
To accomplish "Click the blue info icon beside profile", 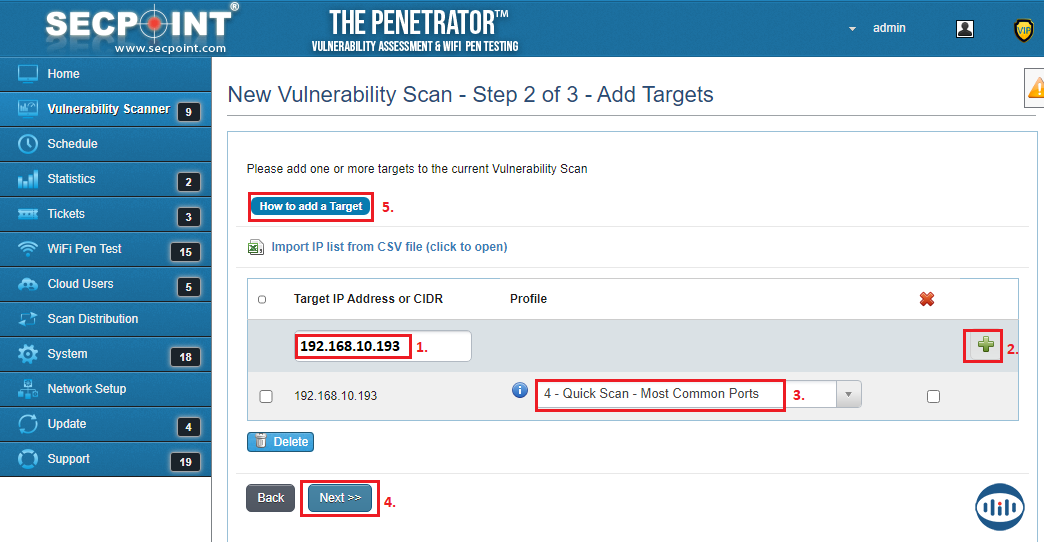I will click(x=520, y=390).
